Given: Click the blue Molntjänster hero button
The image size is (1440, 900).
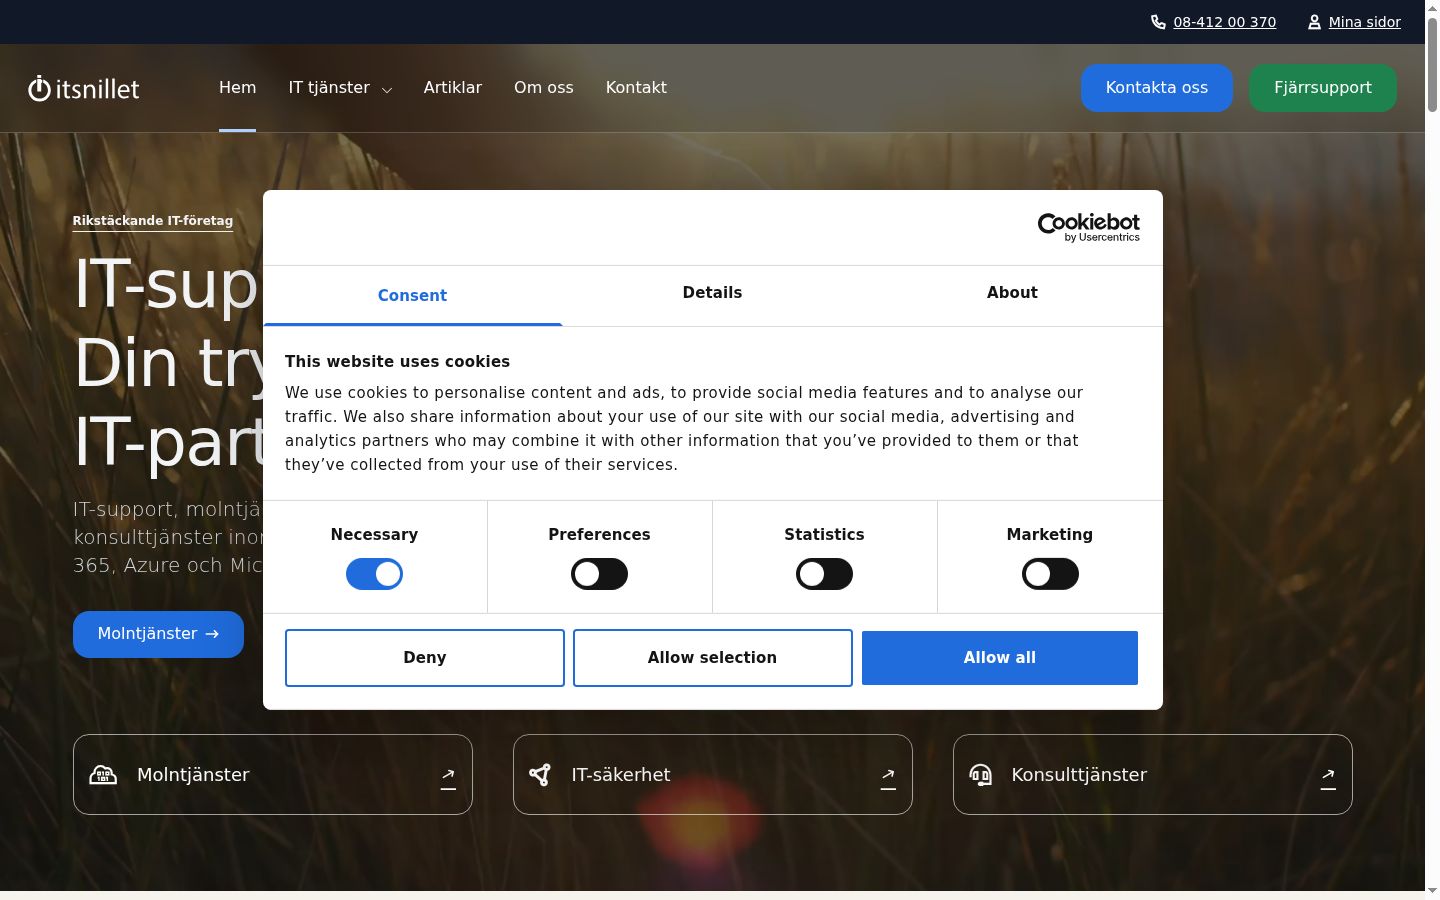Looking at the screenshot, I should tap(158, 634).
